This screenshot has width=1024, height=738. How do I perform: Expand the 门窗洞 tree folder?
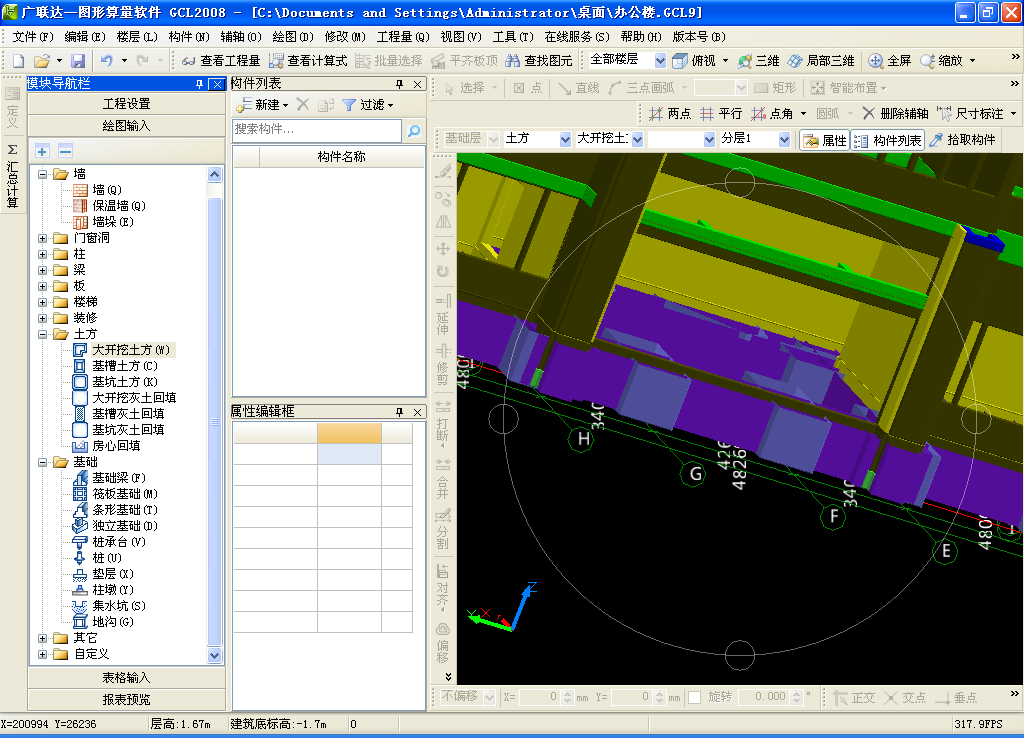click(x=42, y=238)
